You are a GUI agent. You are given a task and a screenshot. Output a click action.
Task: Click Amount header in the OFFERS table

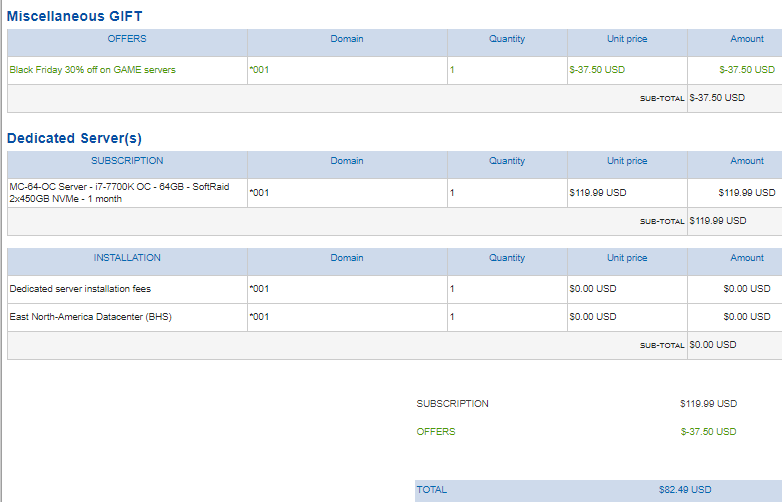[747, 39]
